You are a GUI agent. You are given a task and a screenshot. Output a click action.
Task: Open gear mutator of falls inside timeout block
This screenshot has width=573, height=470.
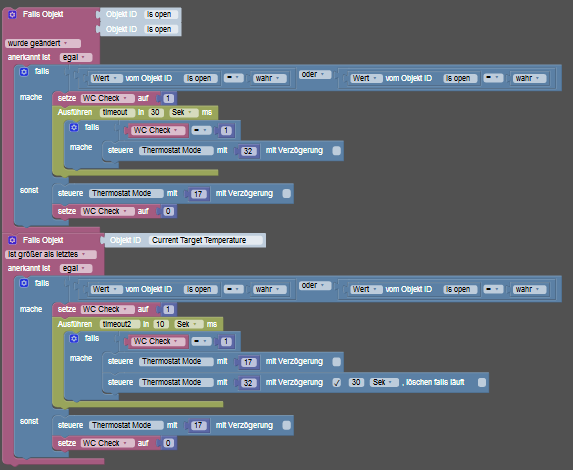(x=74, y=128)
